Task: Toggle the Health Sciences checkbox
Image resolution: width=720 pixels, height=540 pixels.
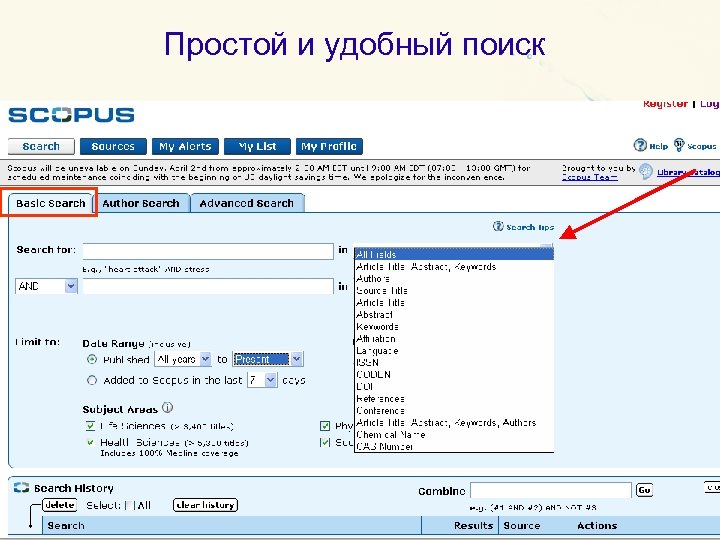Action: point(90,442)
